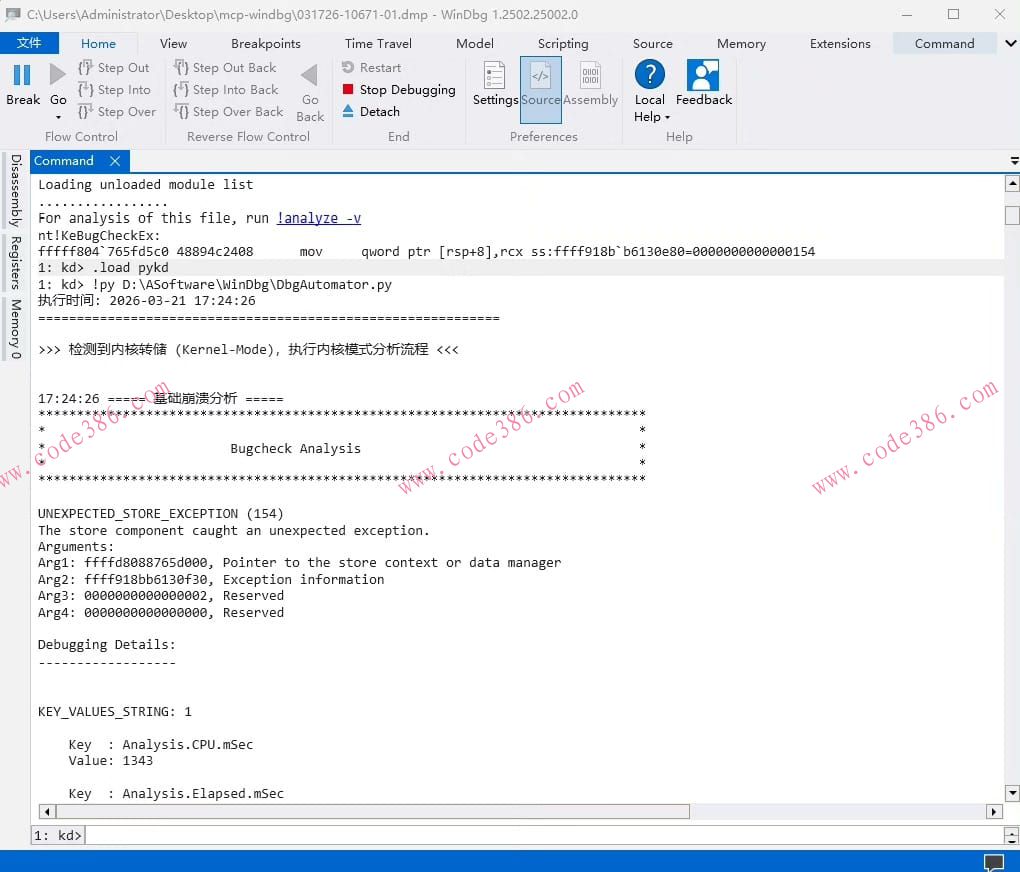Open the Command window options dropdown
Screen dimensions: 1020x872
tap(1014, 161)
